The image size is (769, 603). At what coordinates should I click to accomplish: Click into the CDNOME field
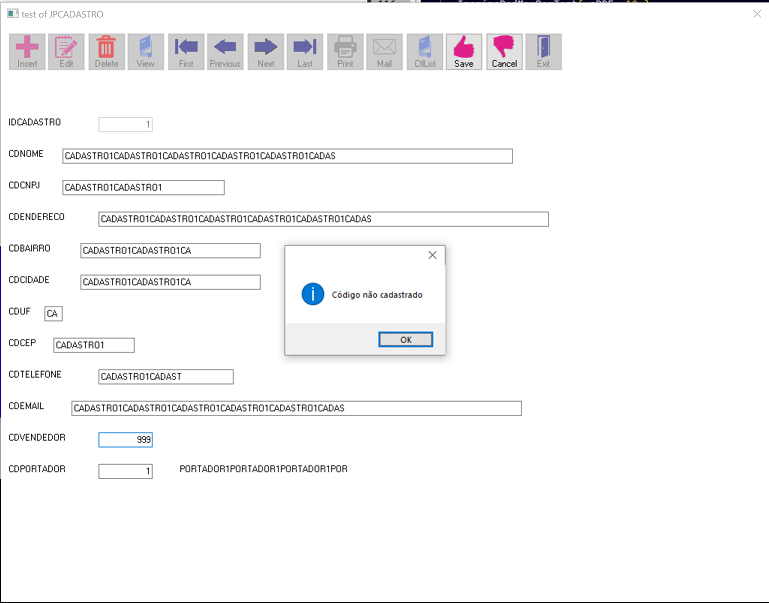point(287,156)
